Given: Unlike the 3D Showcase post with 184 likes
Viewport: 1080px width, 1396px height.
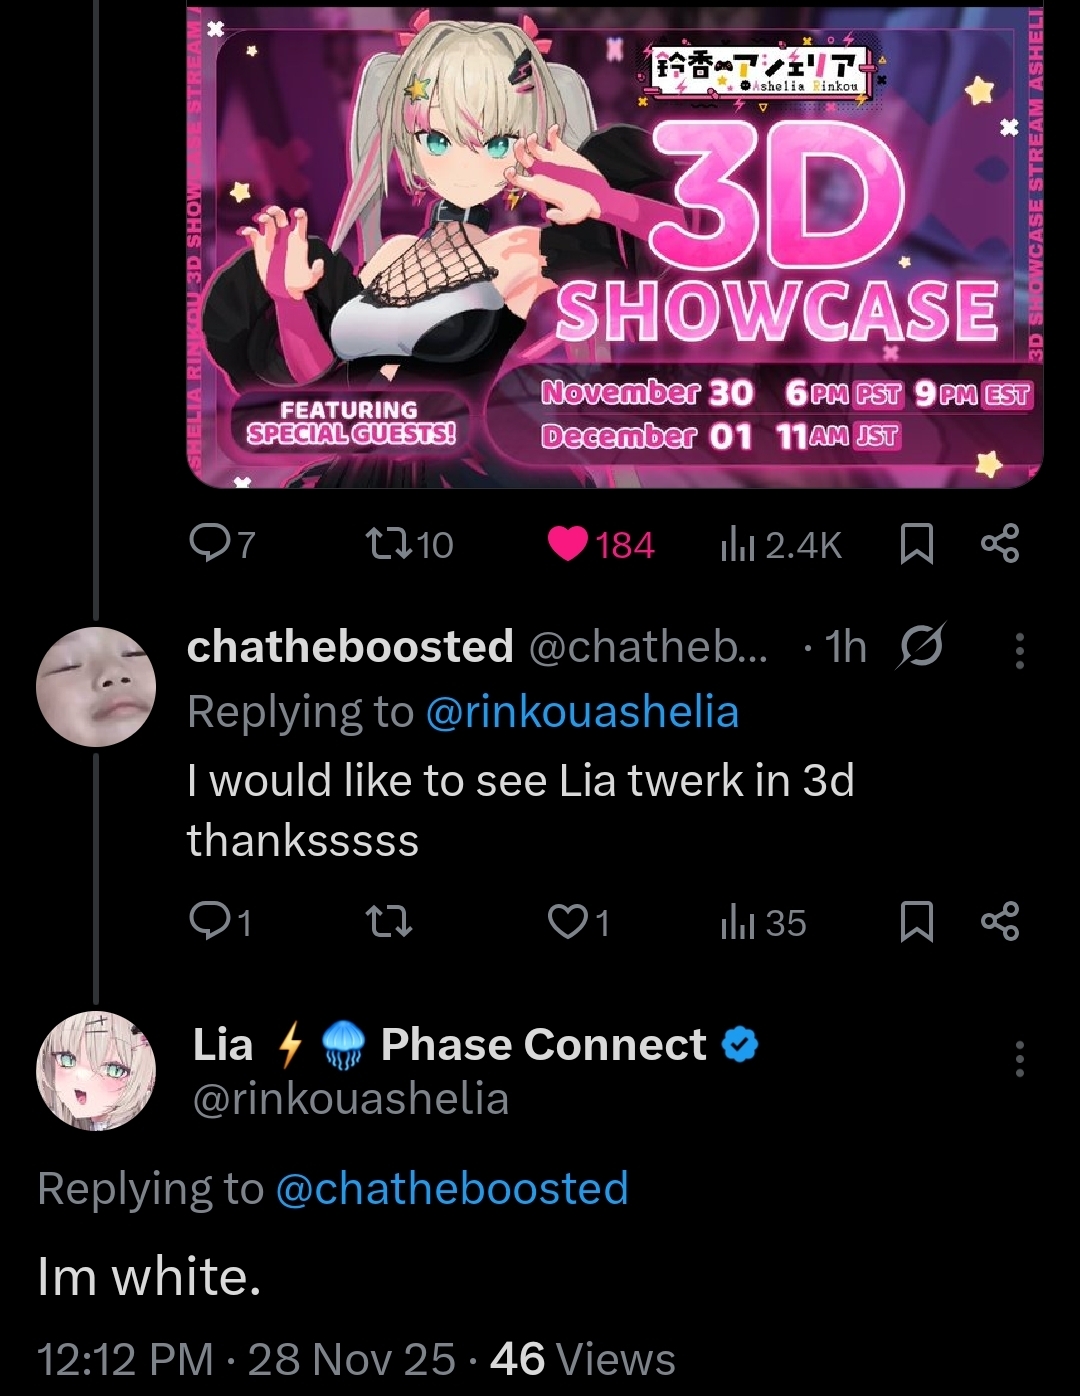Looking at the screenshot, I should click(x=570, y=545).
